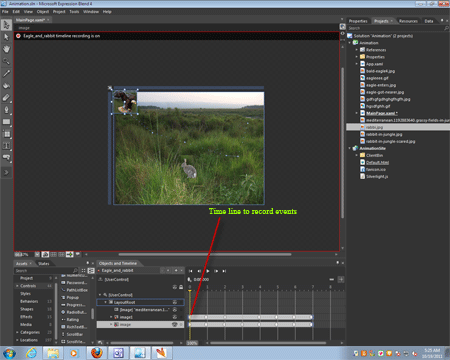Open the Assets chevron at toolbox bottom
The image size is (450, 360).
click(6, 172)
